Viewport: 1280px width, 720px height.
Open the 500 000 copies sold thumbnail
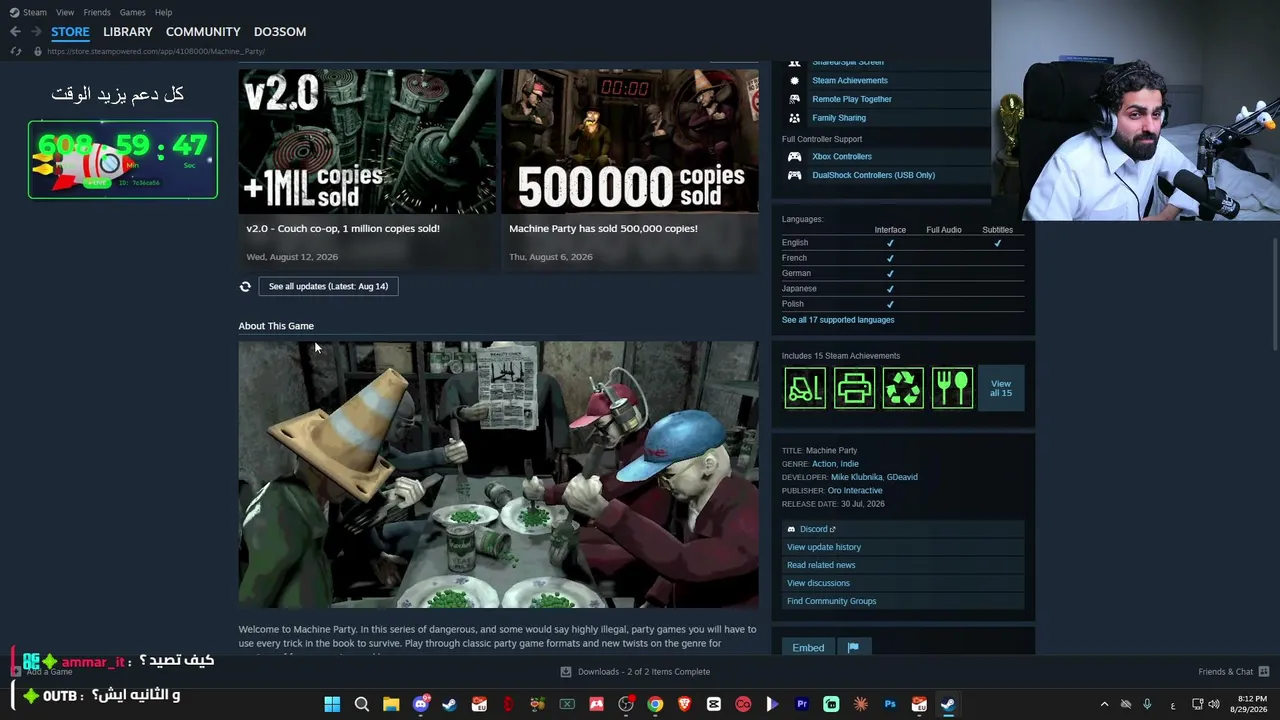coord(630,141)
